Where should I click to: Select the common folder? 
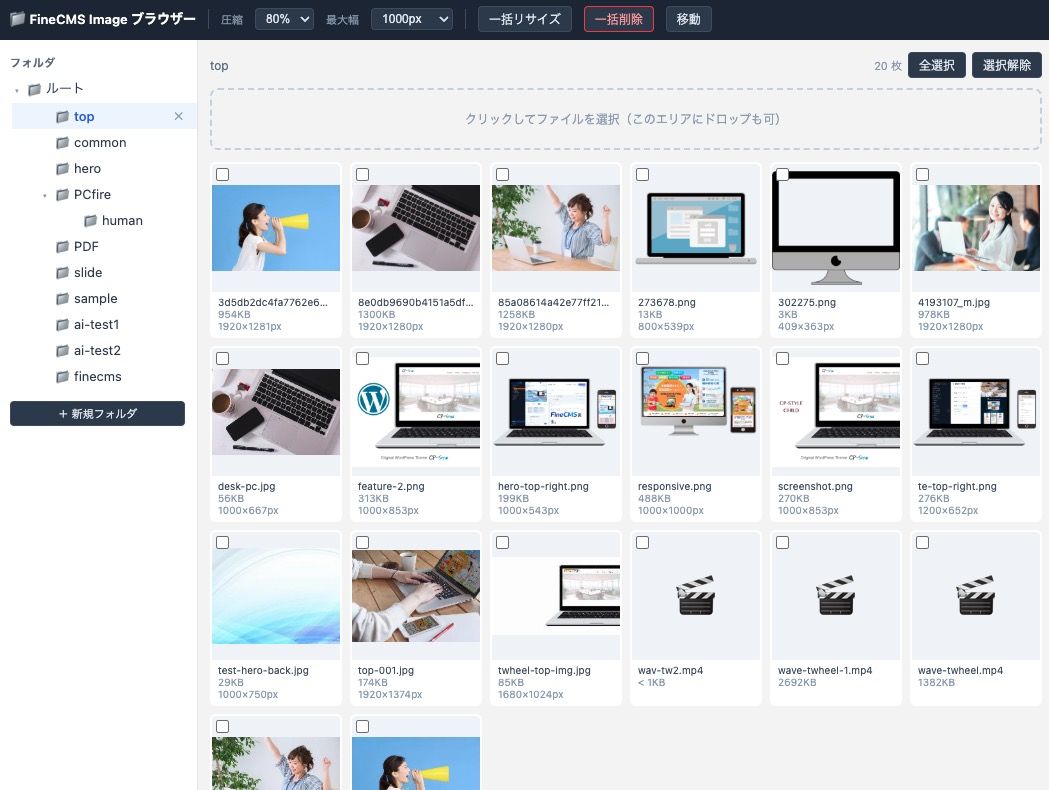[100, 142]
